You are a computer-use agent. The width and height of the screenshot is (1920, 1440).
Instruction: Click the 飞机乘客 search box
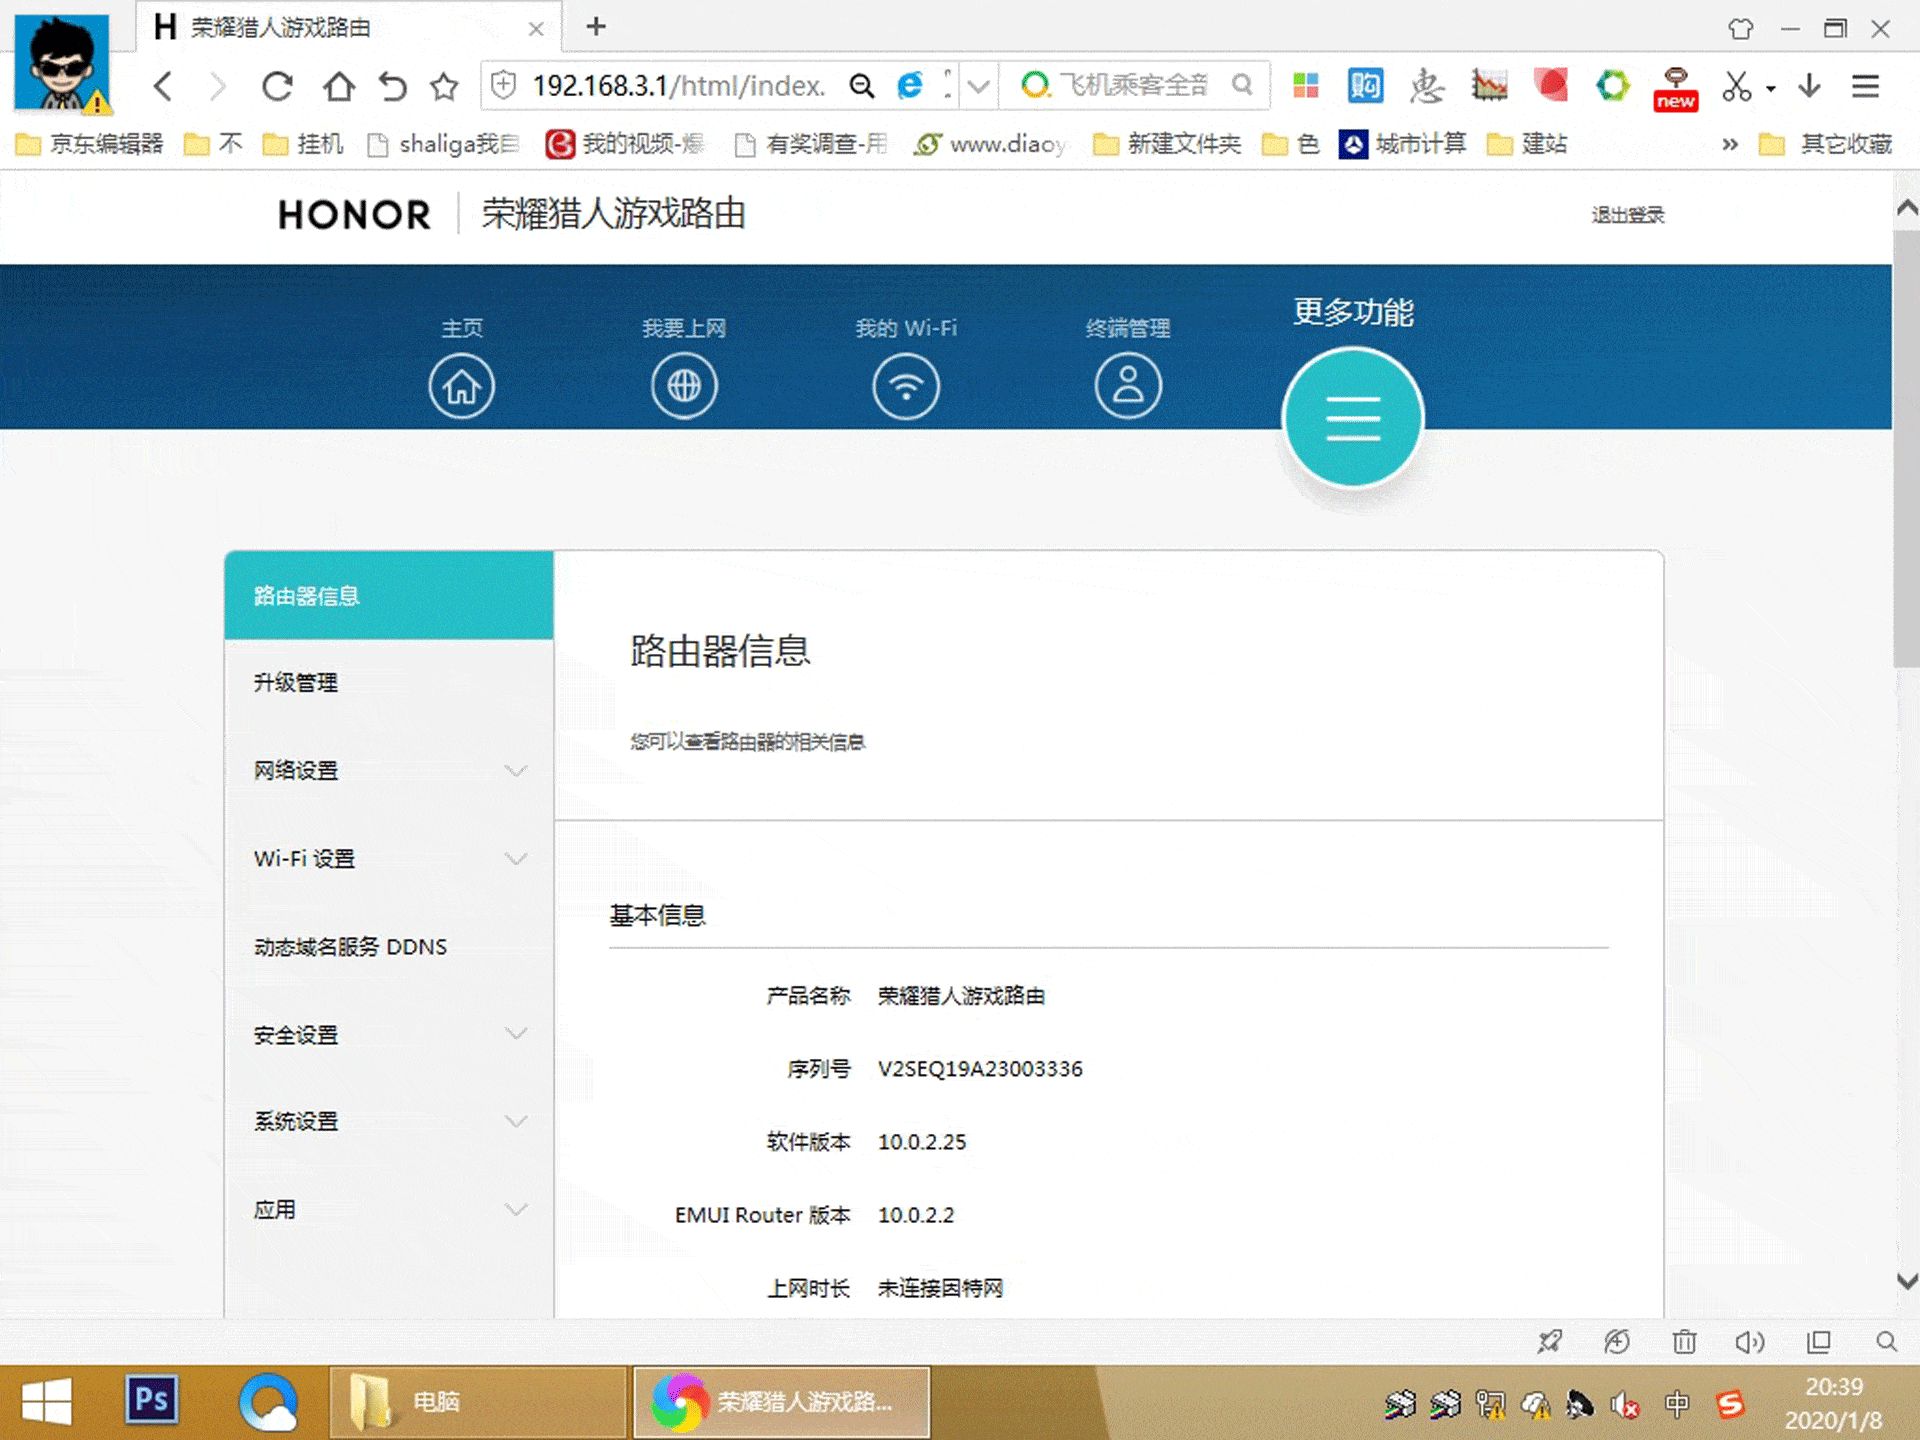click(x=1134, y=86)
